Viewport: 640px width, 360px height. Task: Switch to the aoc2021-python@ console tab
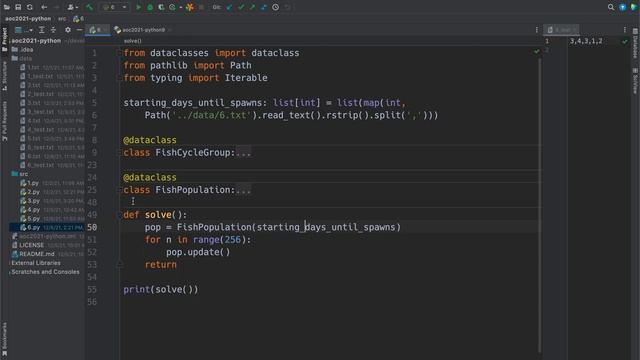pyautogui.click(x=142, y=30)
